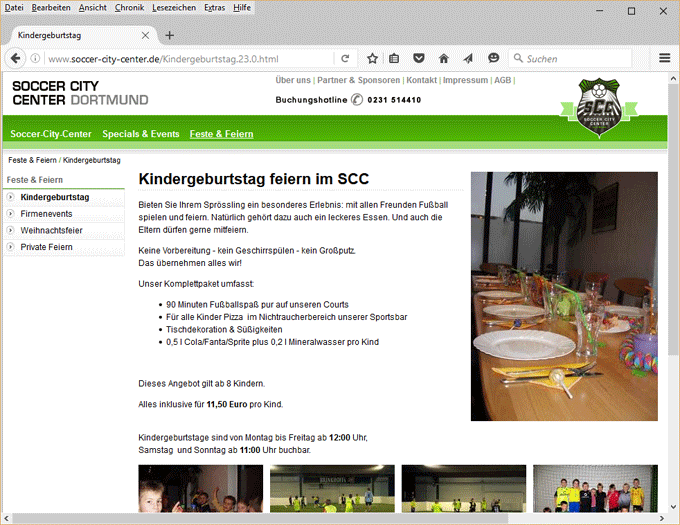Image resolution: width=680 pixels, height=525 pixels.
Task: Open Feste & Feiern navigation item
Action: click(221, 134)
